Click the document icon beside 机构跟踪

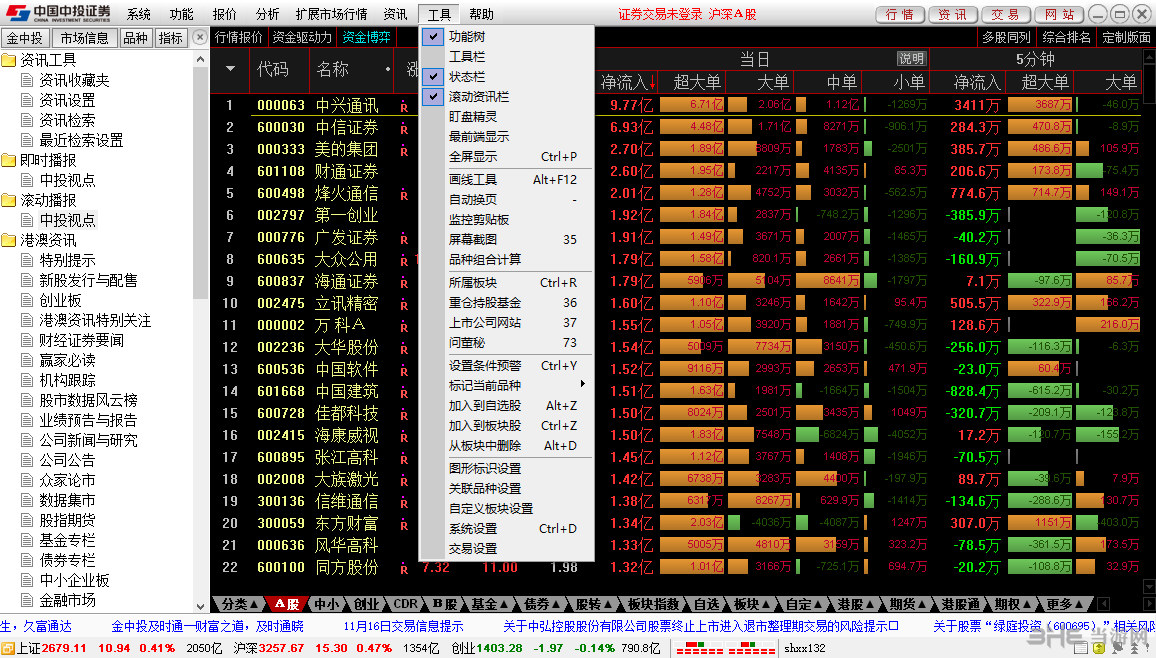pyautogui.click(x=27, y=380)
